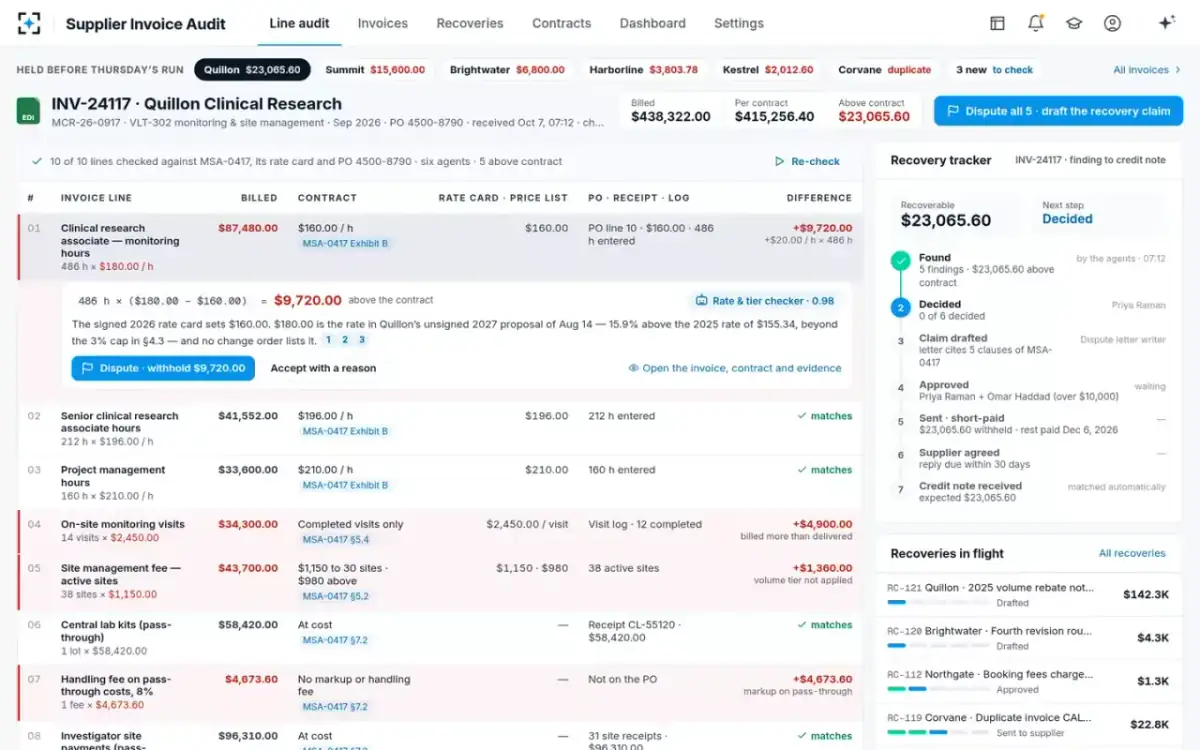Select the Corvane duplicate chip
The image size is (1200, 750).
pos(884,70)
